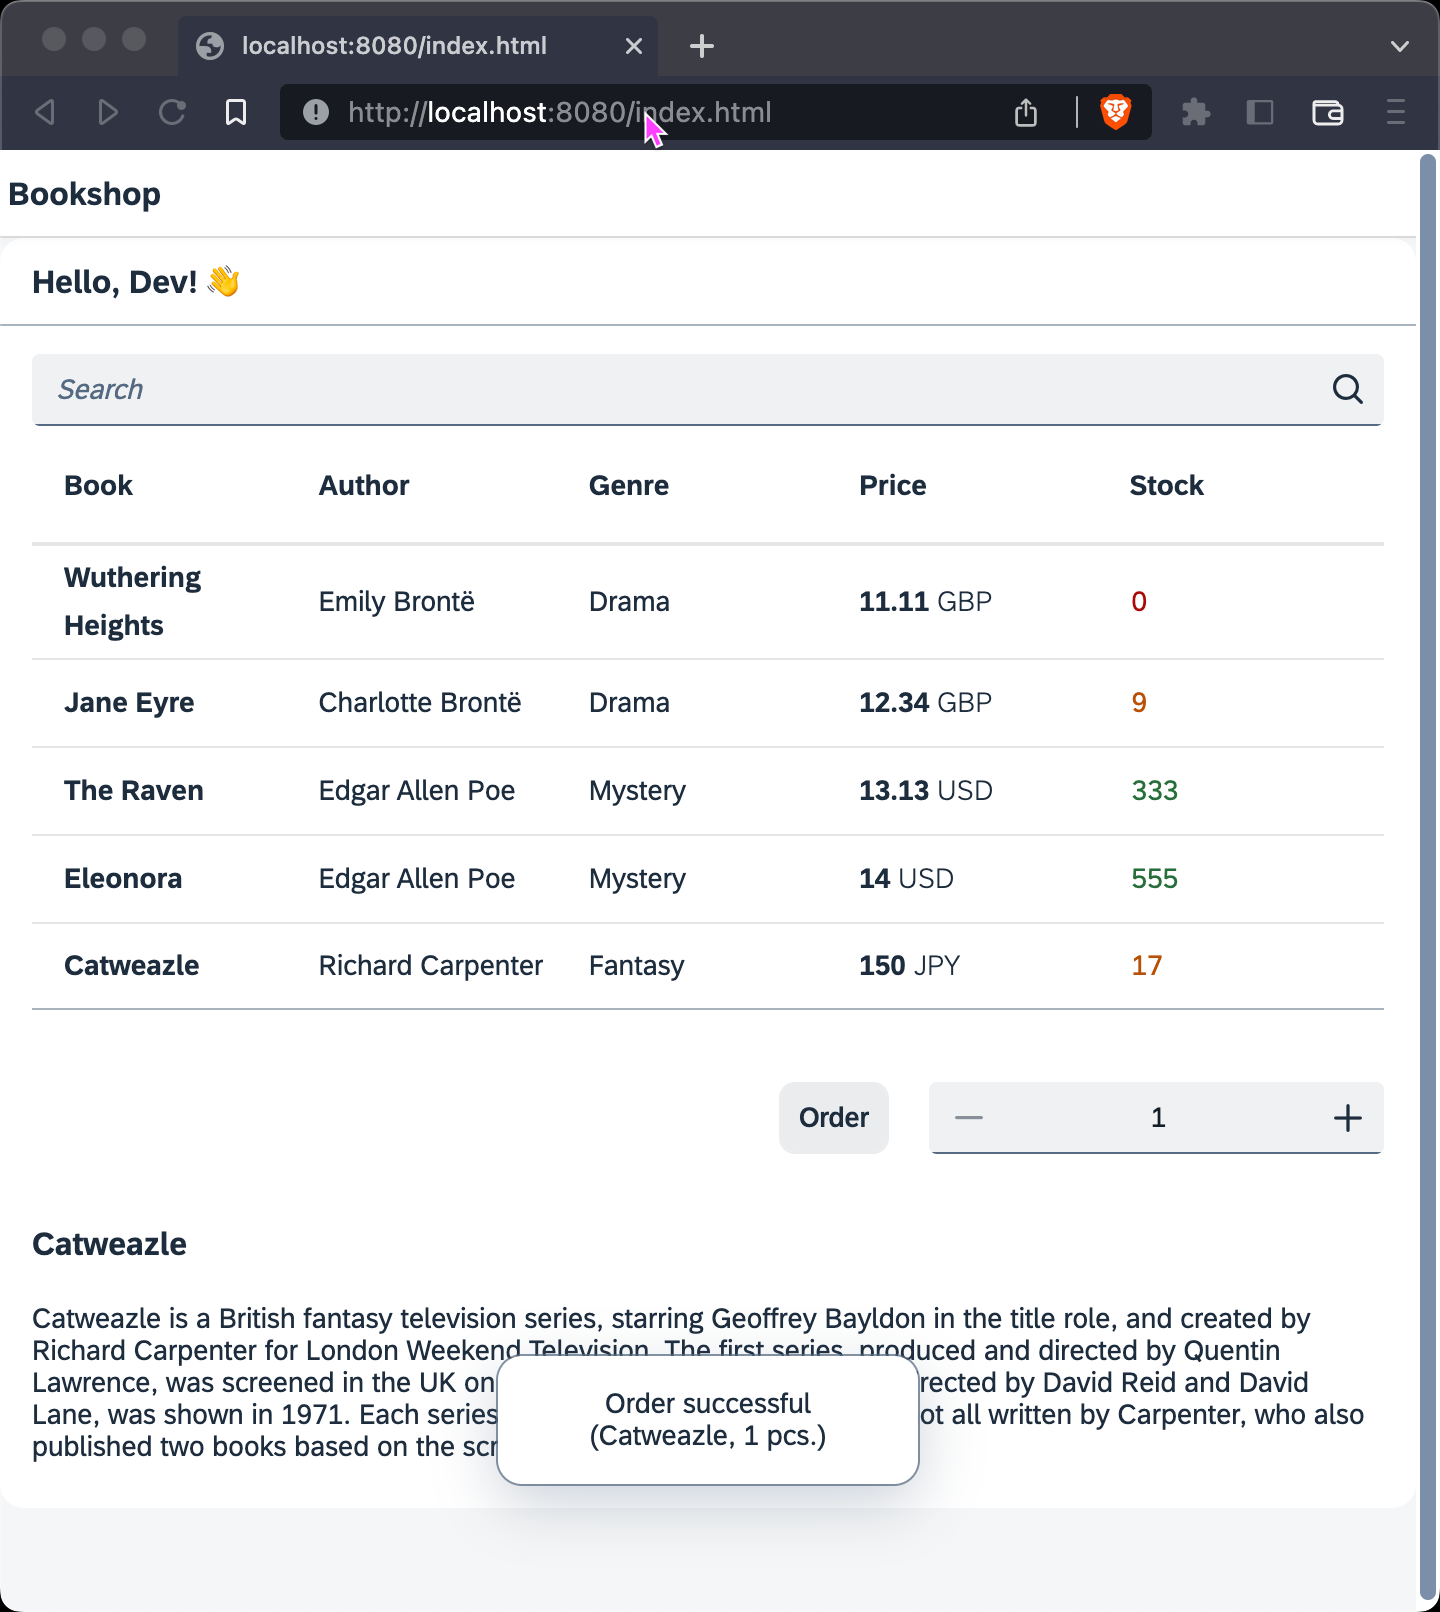This screenshot has height=1612, width=1440.
Task: Open the extensions puzzle icon
Action: 1195,112
